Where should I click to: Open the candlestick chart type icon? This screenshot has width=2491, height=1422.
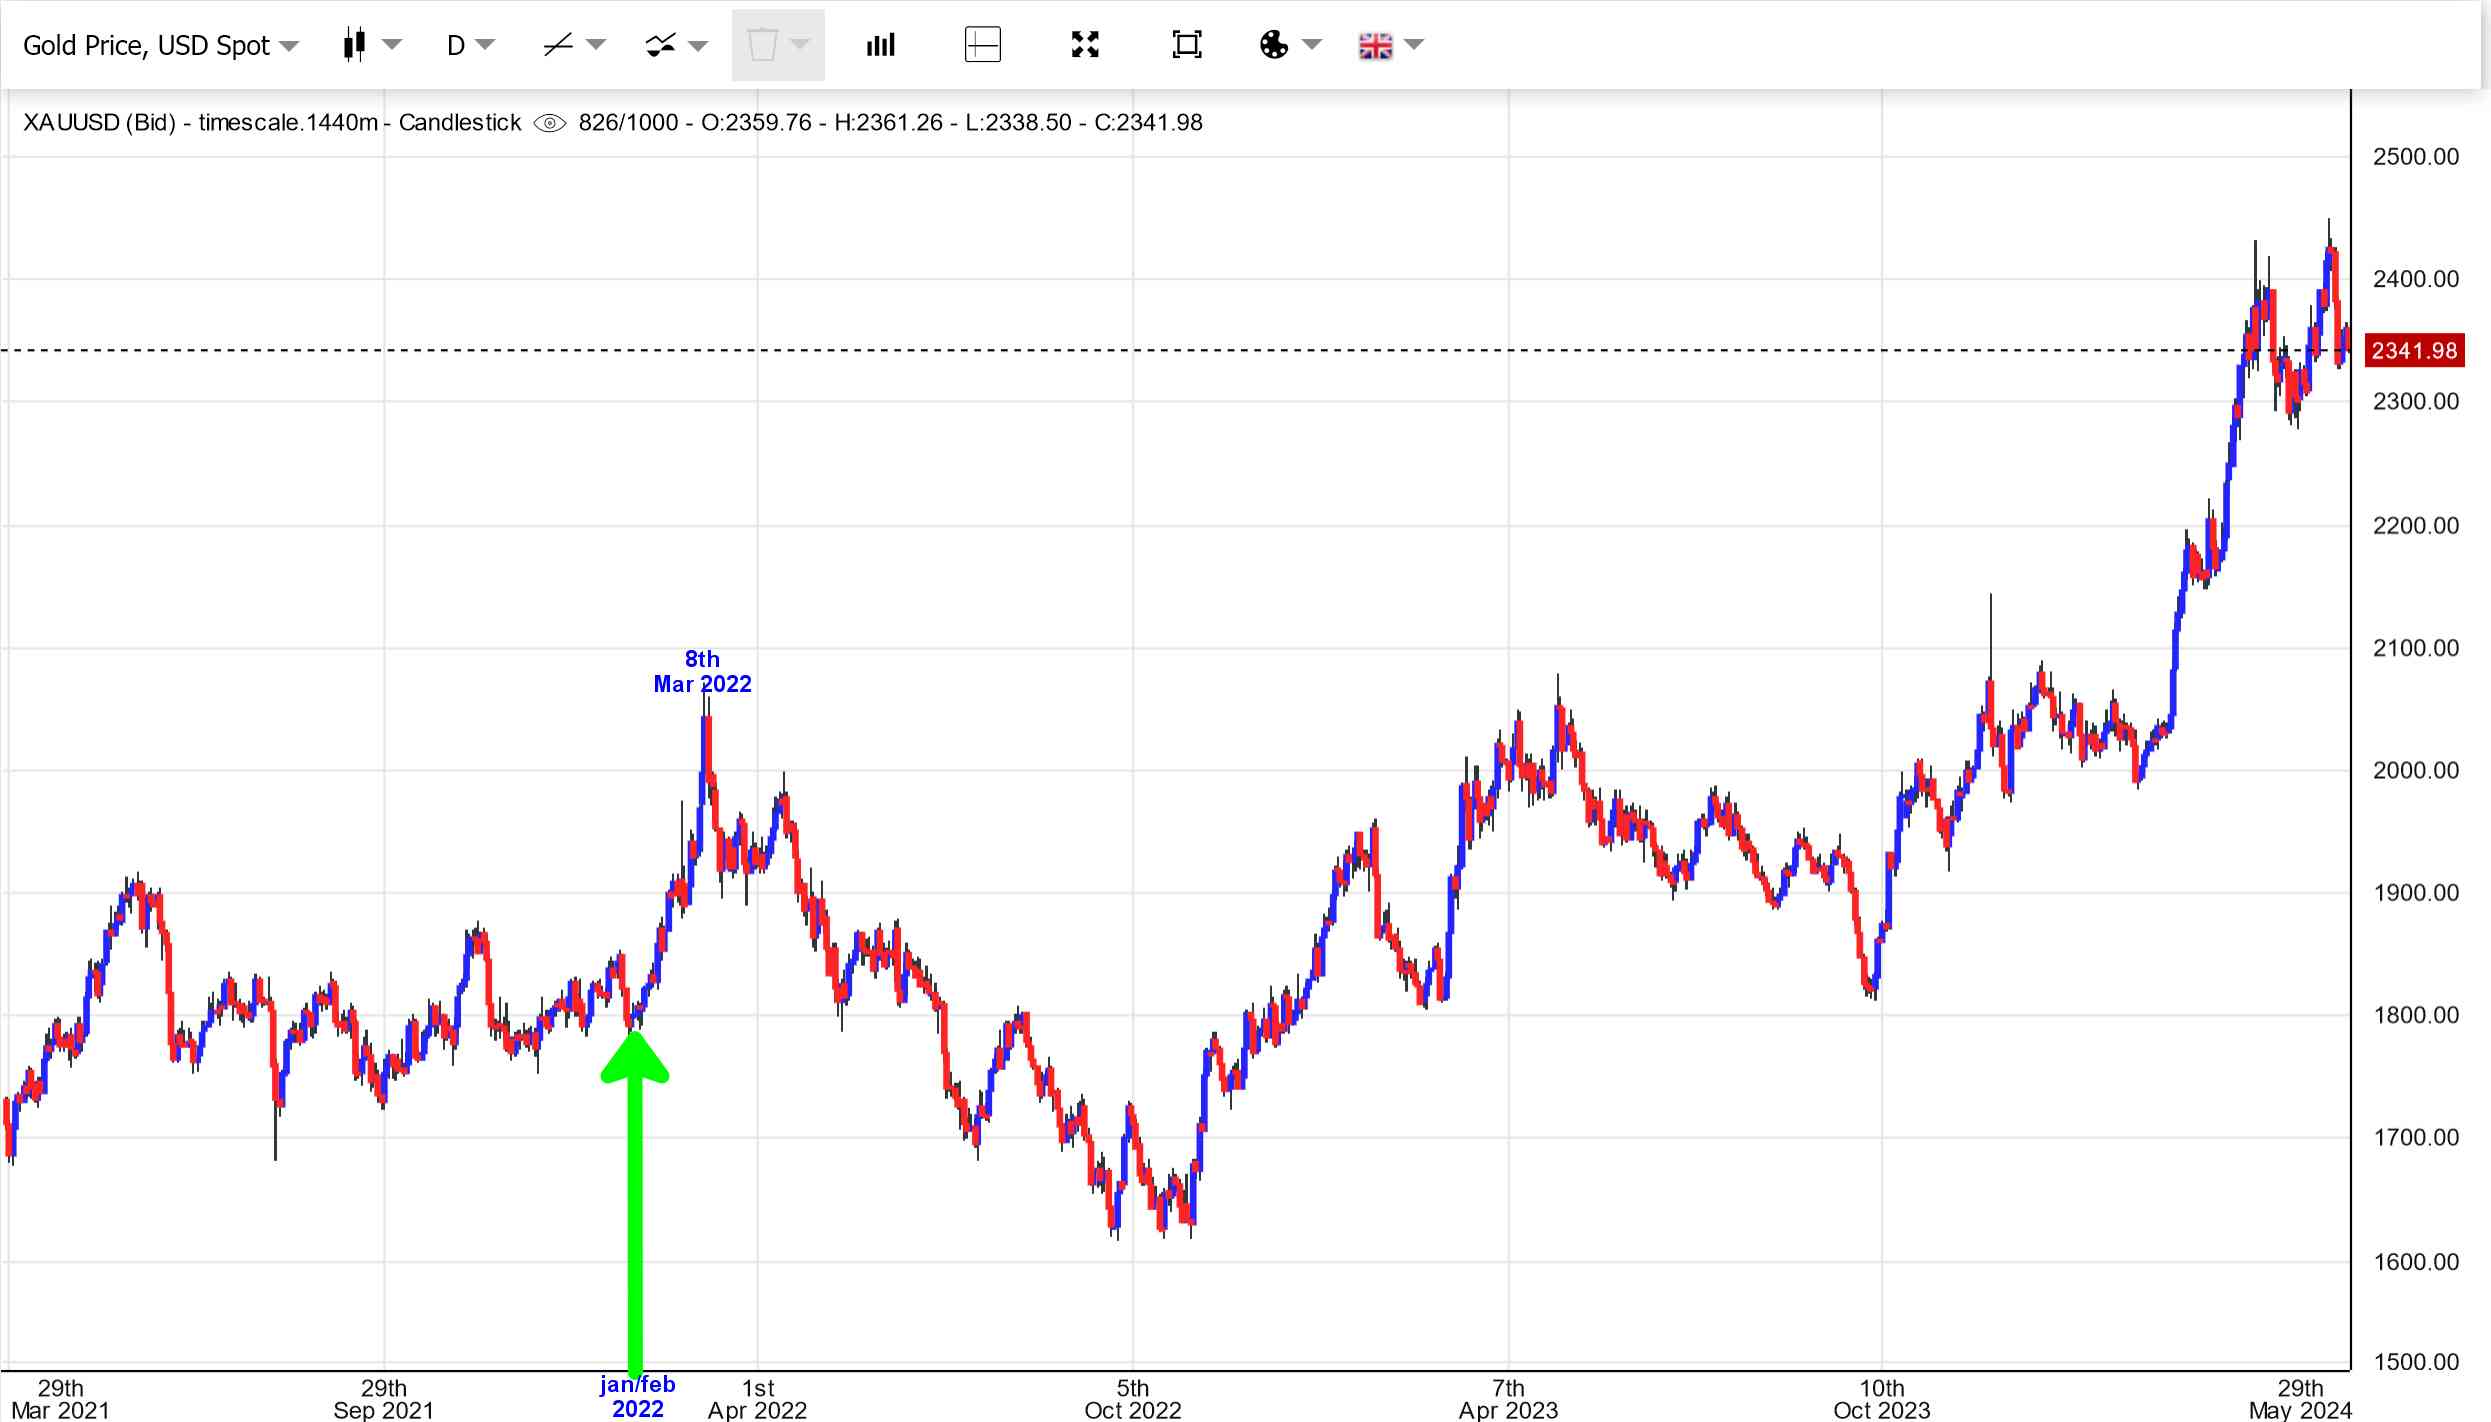(354, 45)
